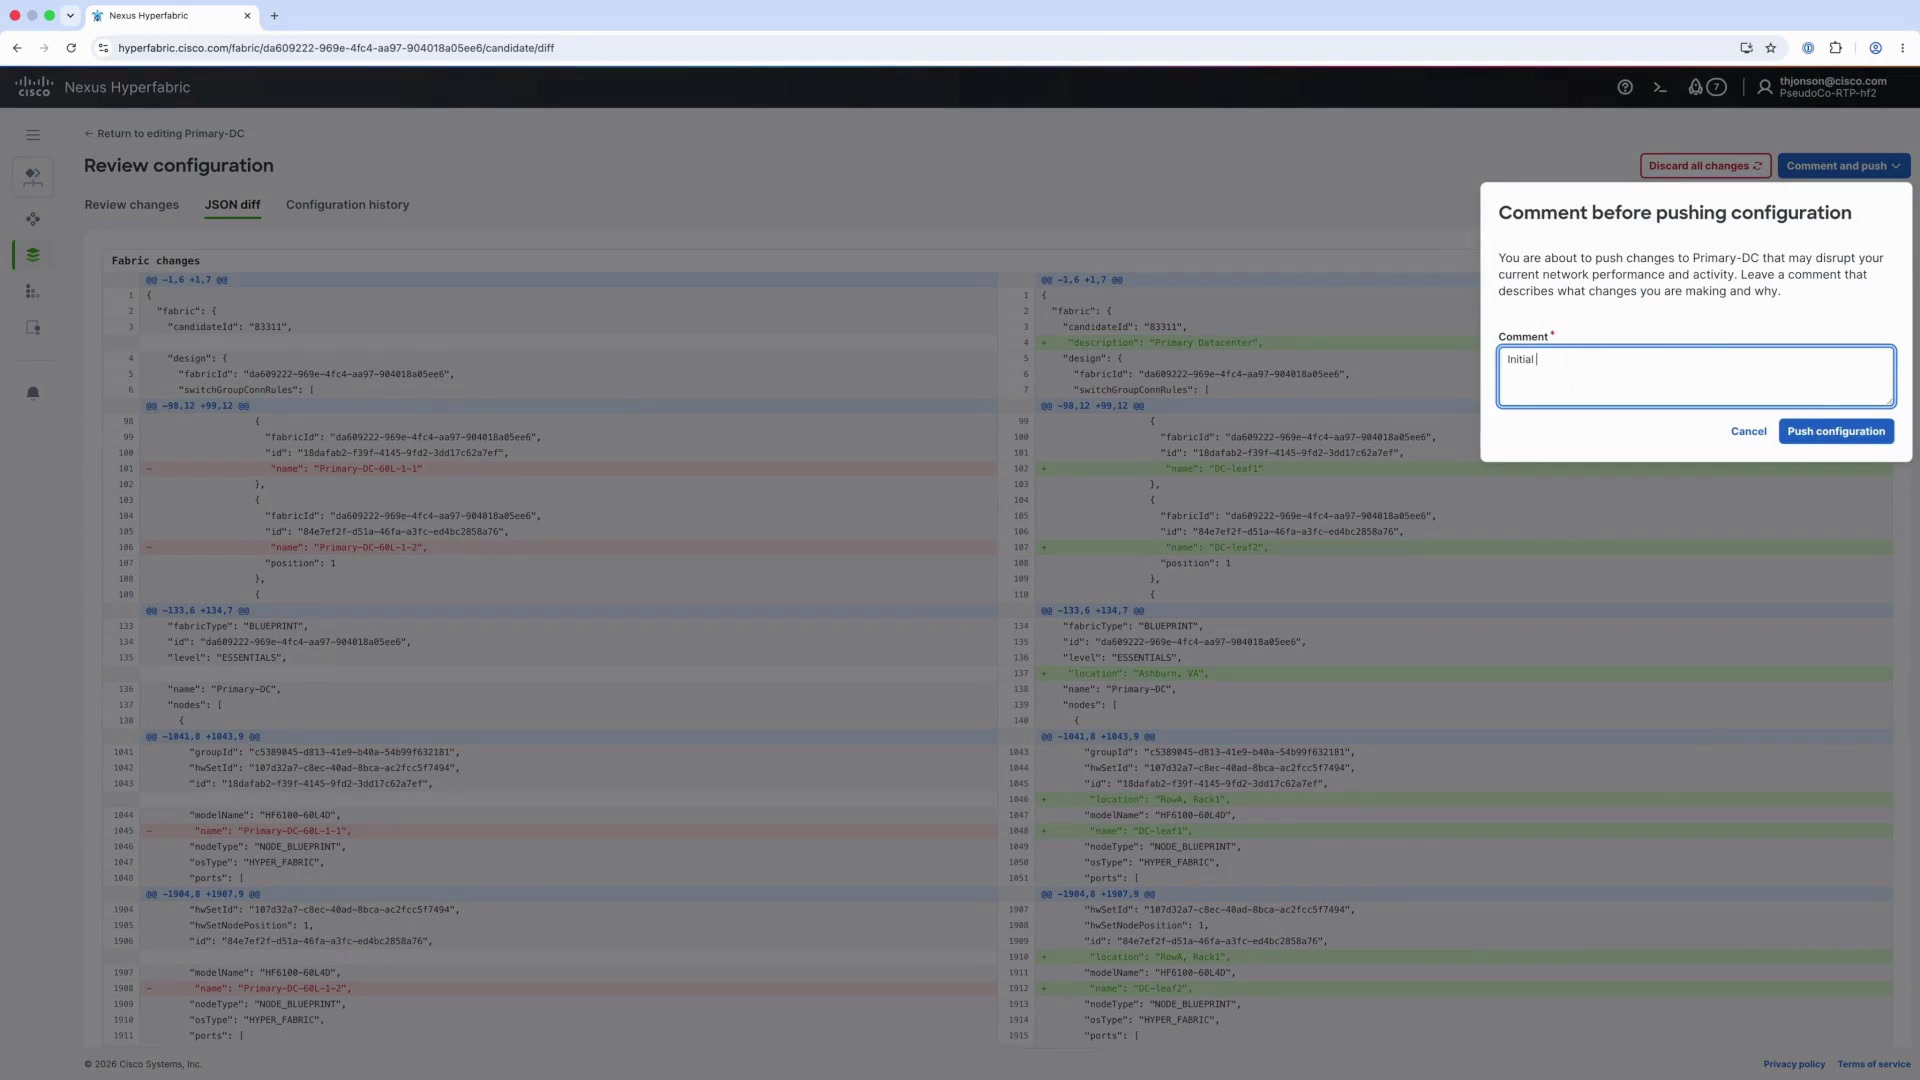Open the help question mark icon
1920x1080 pixels.
(1625, 87)
